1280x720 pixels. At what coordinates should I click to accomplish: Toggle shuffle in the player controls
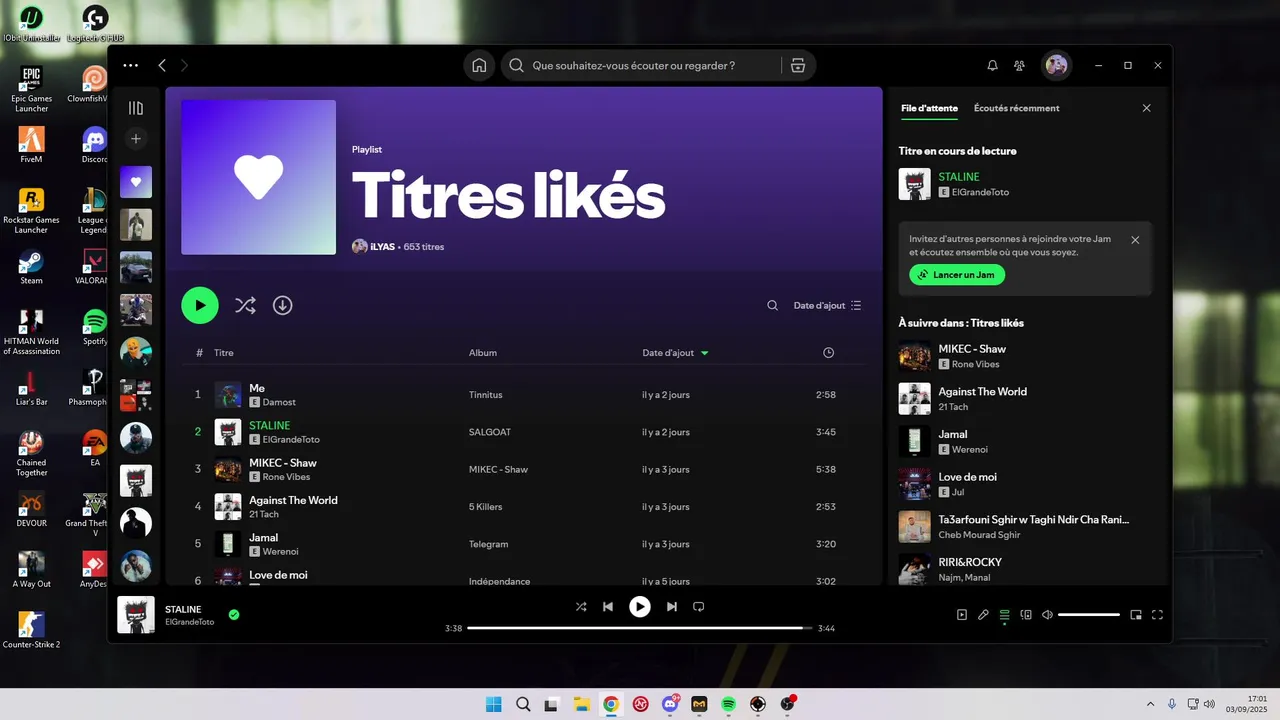coord(581,607)
